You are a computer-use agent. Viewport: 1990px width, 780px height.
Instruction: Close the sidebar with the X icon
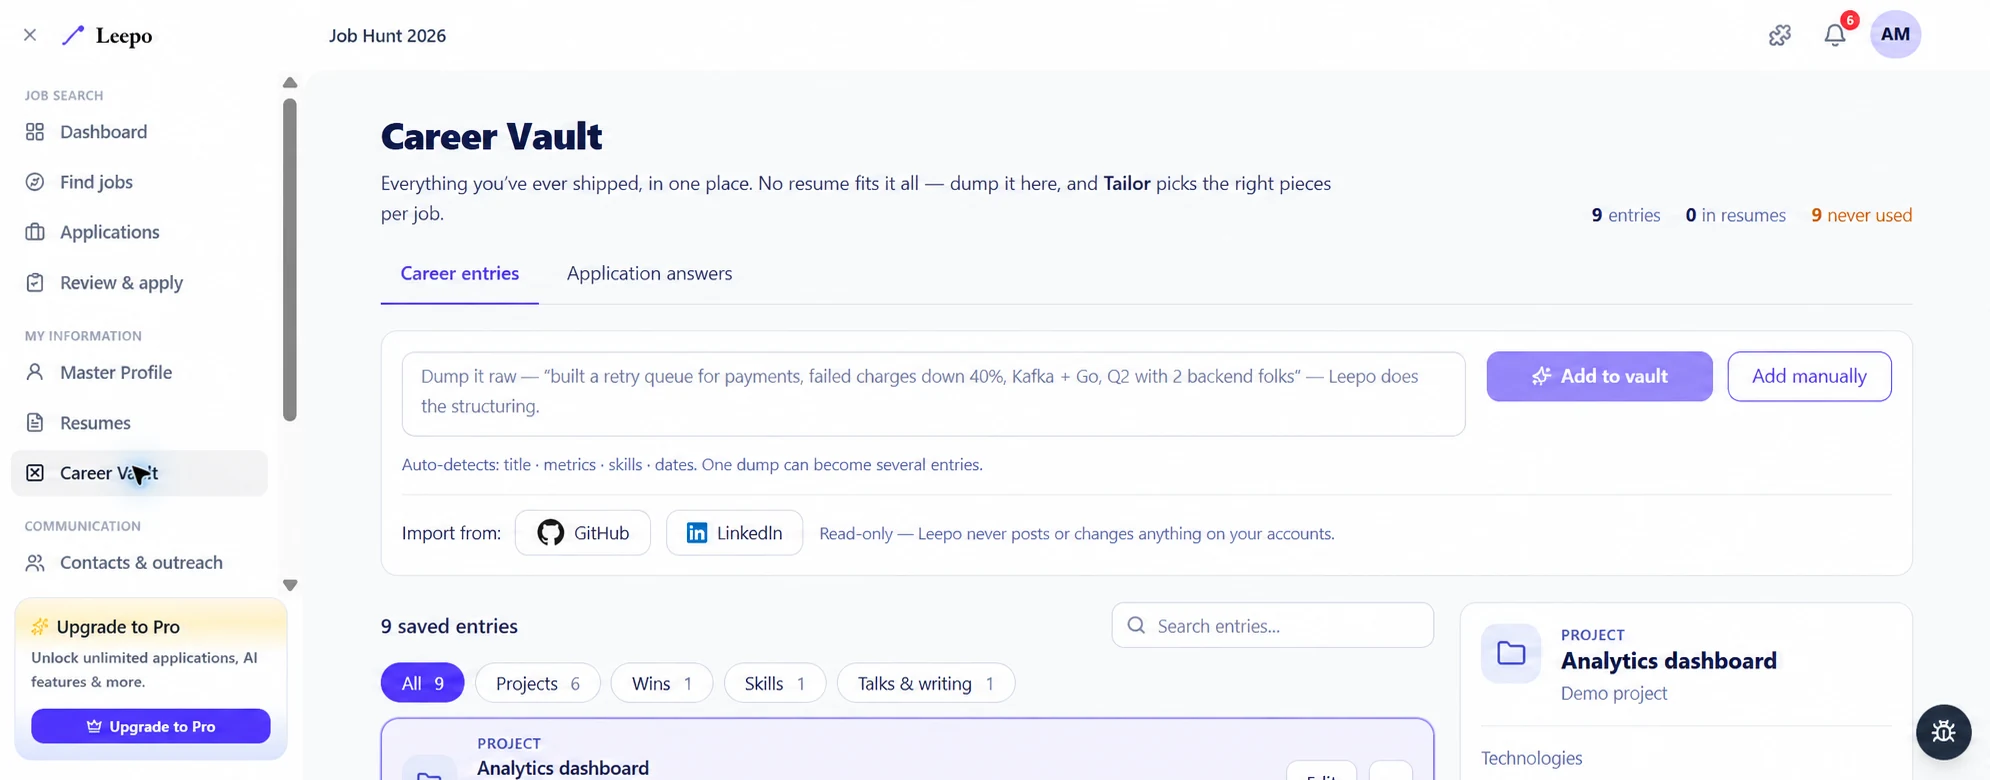pyautogui.click(x=30, y=35)
